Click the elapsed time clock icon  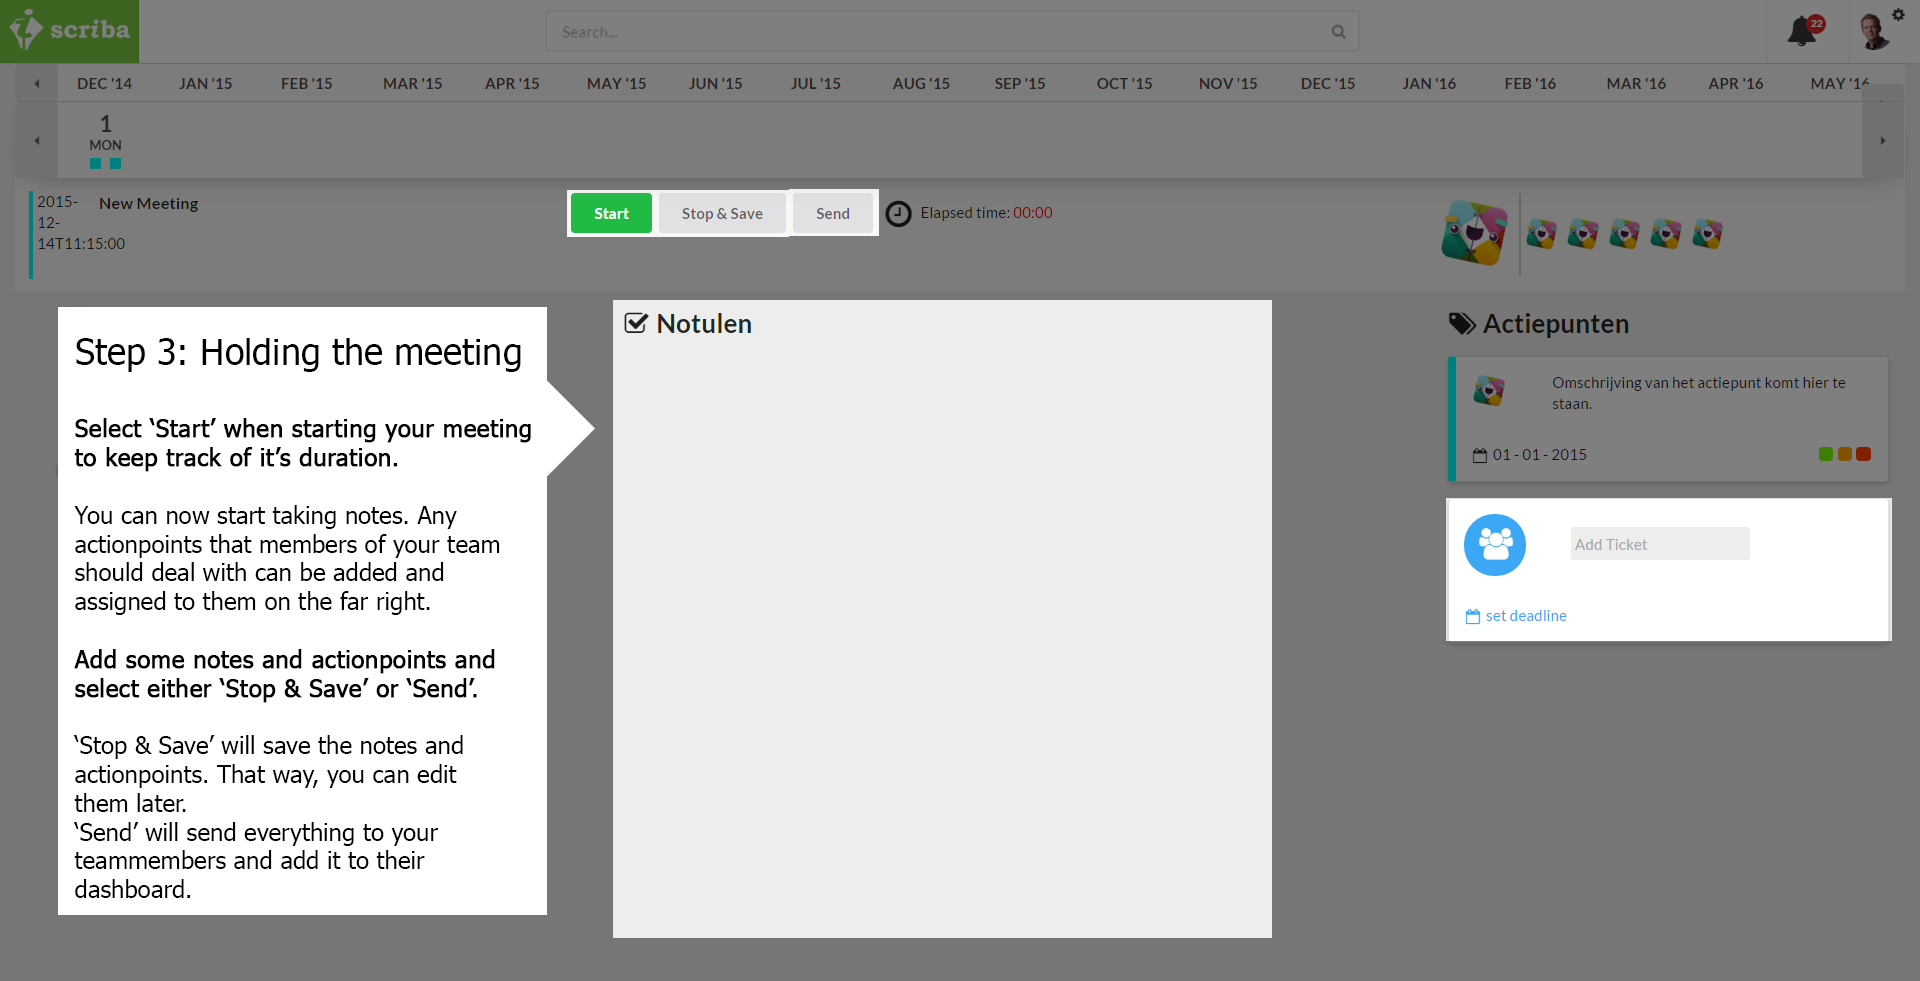pyautogui.click(x=898, y=214)
